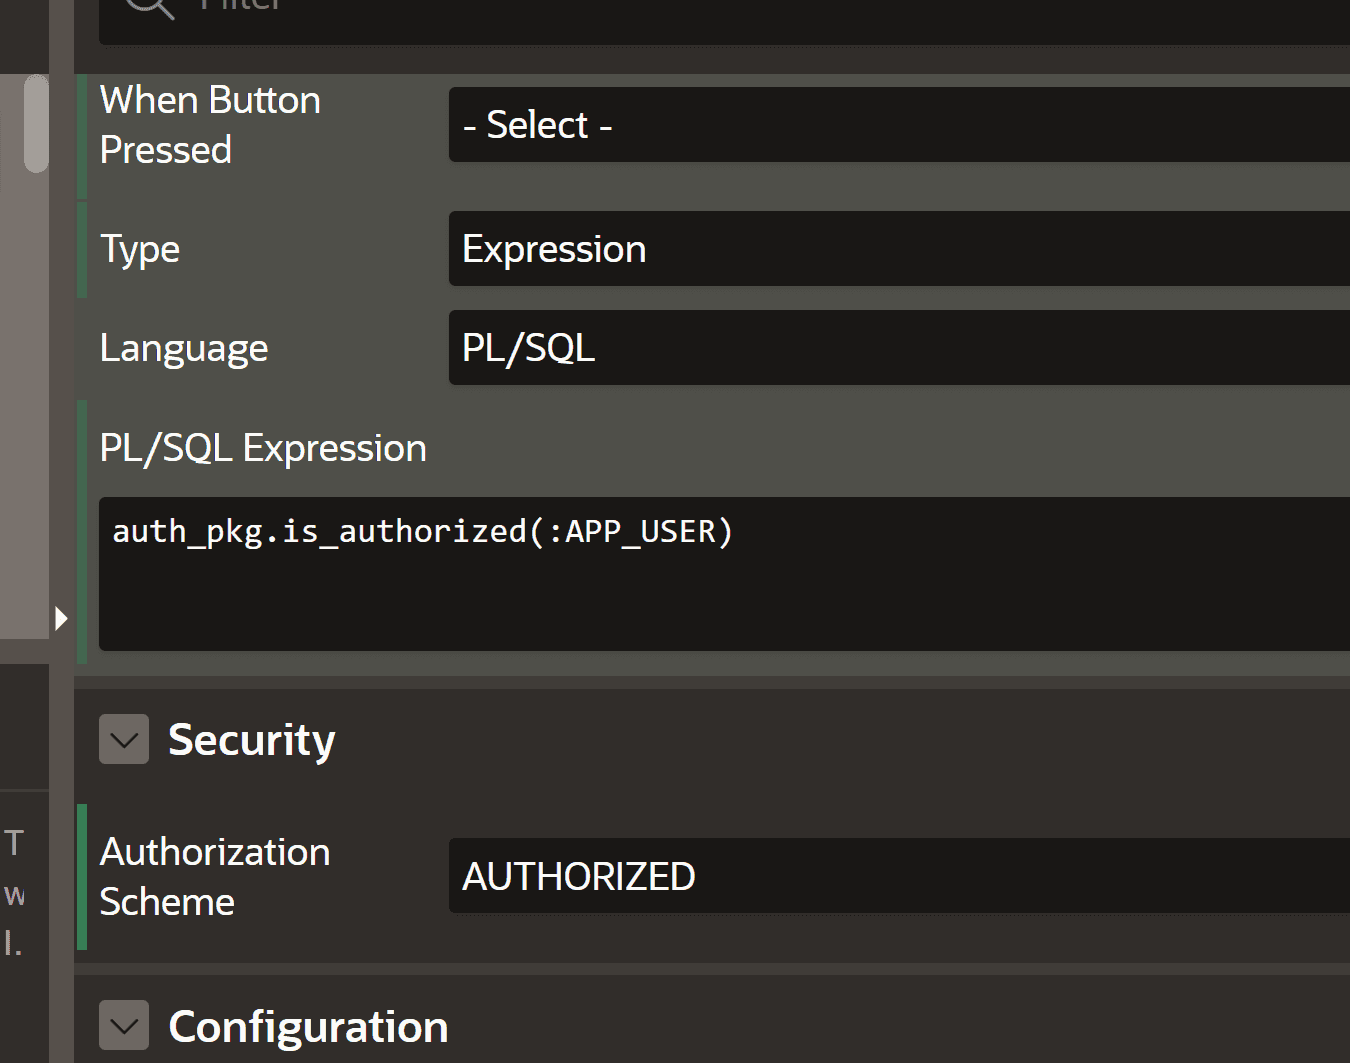Click the green change indicator beside Type
Image resolution: width=1350 pixels, height=1063 pixels.
click(x=80, y=249)
